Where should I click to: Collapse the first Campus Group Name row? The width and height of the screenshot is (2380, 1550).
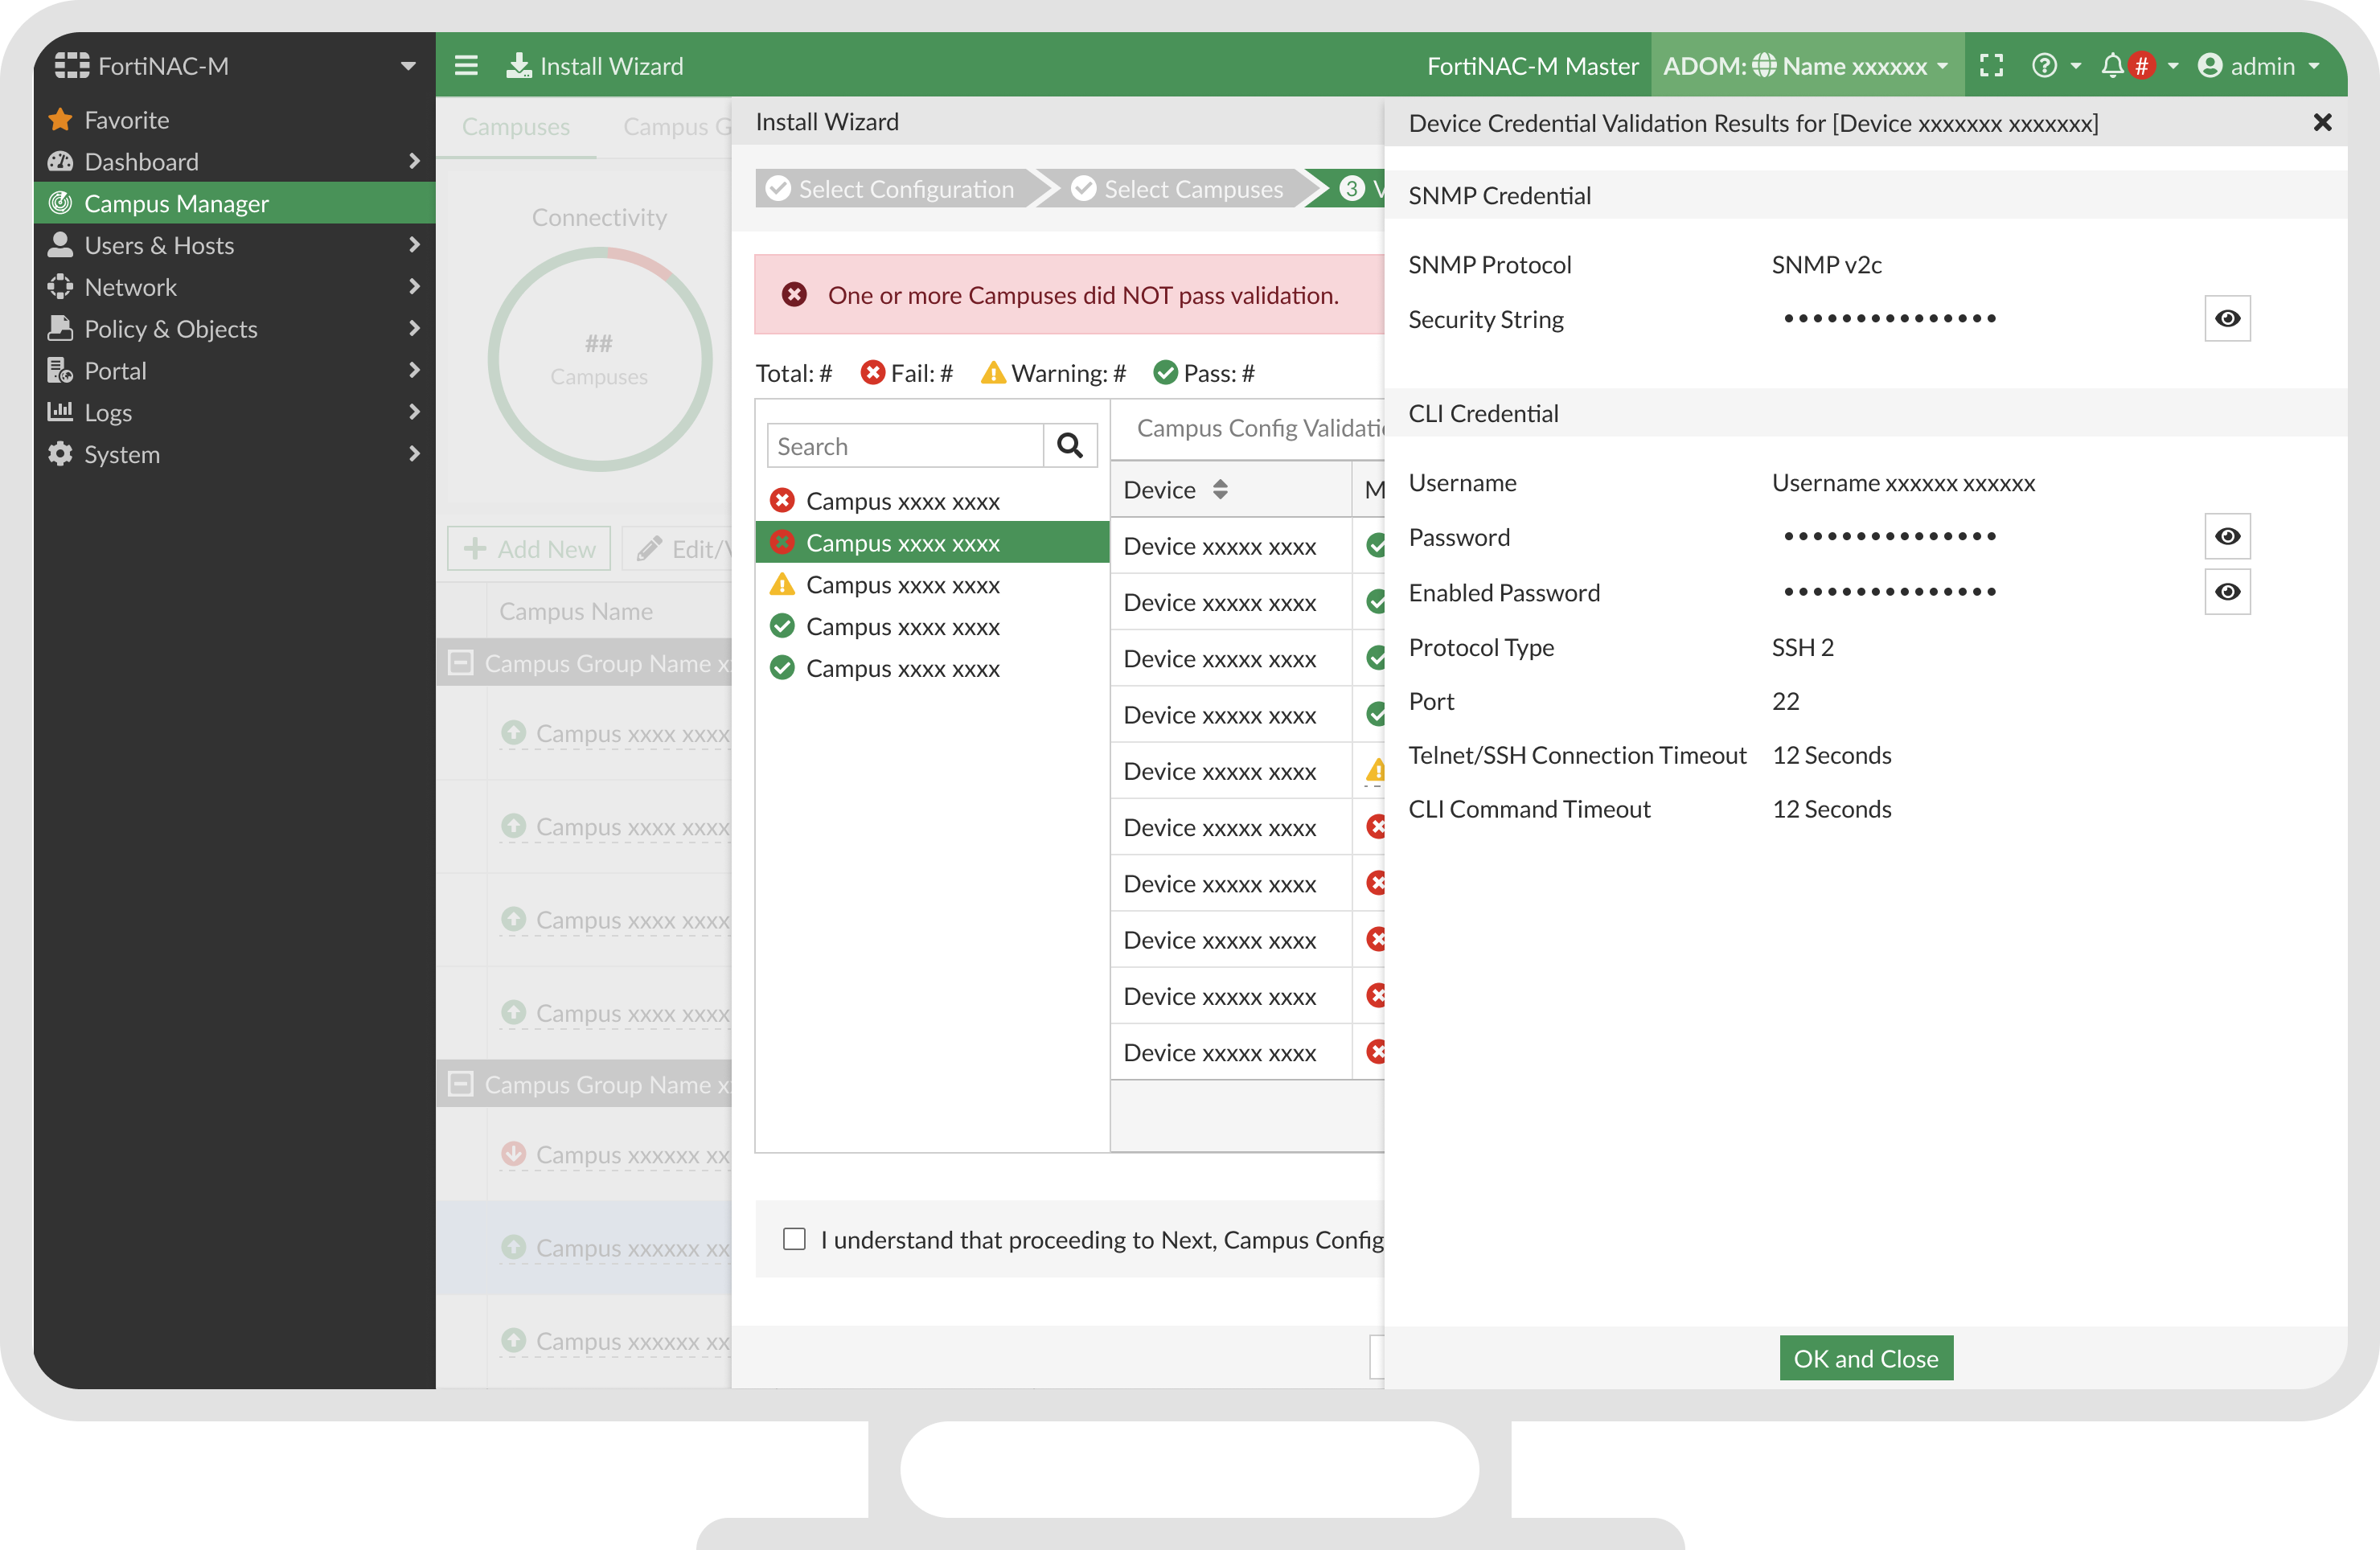click(x=460, y=663)
